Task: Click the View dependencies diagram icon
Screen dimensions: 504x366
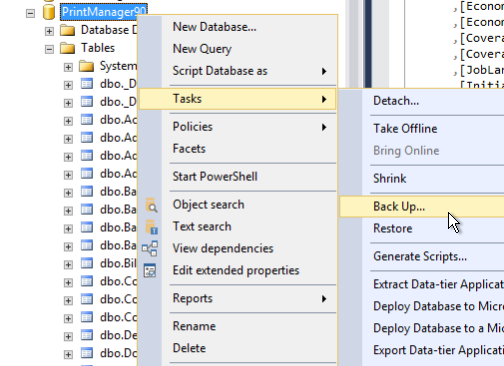Action: pyautogui.click(x=150, y=249)
